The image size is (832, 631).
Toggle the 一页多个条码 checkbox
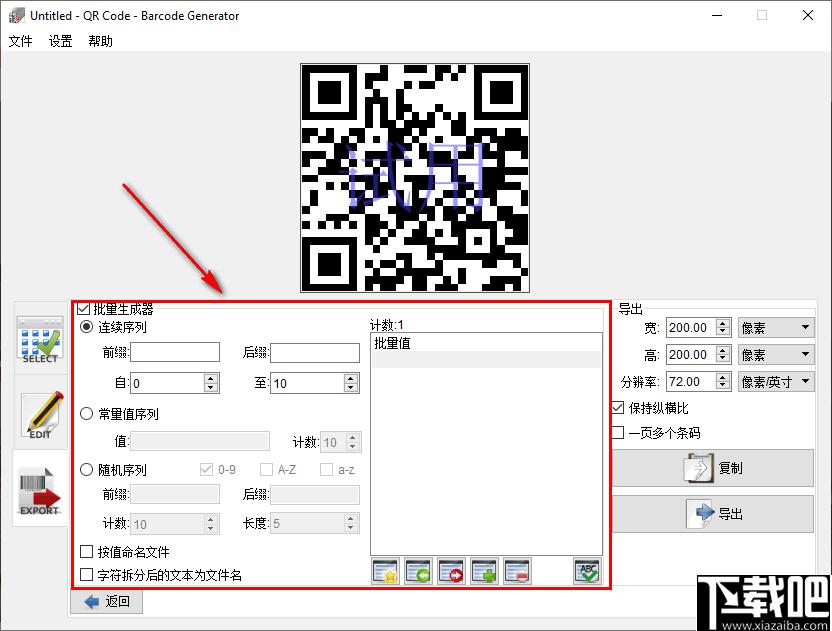click(x=618, y=433)
